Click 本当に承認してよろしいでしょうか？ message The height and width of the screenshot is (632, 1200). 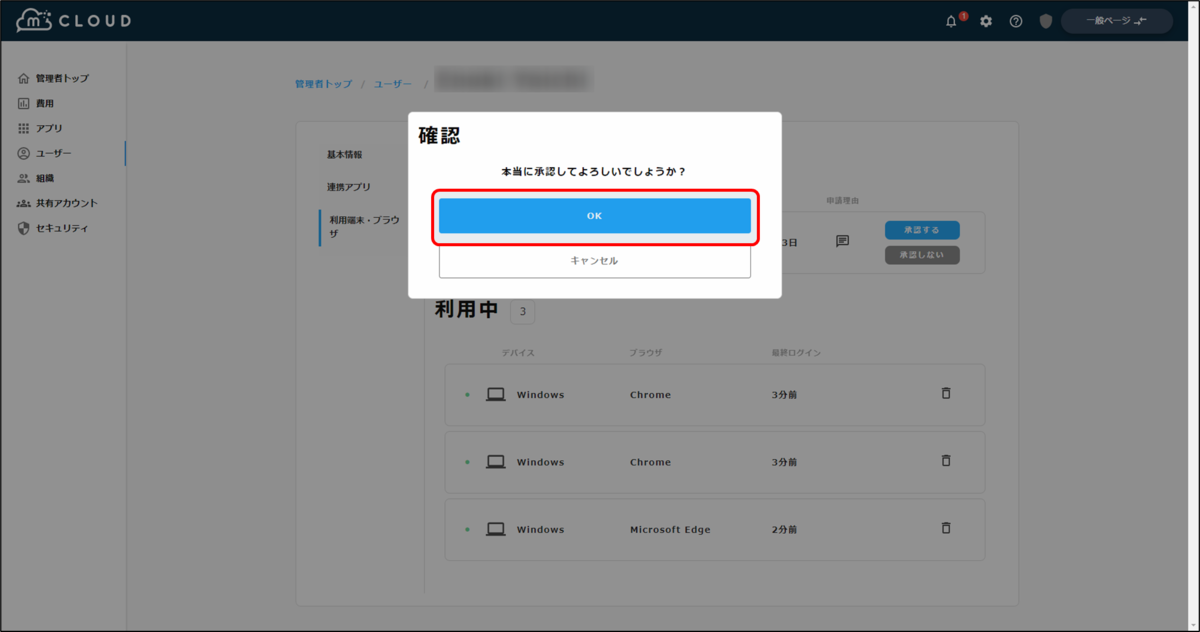[x=594, y=172]
